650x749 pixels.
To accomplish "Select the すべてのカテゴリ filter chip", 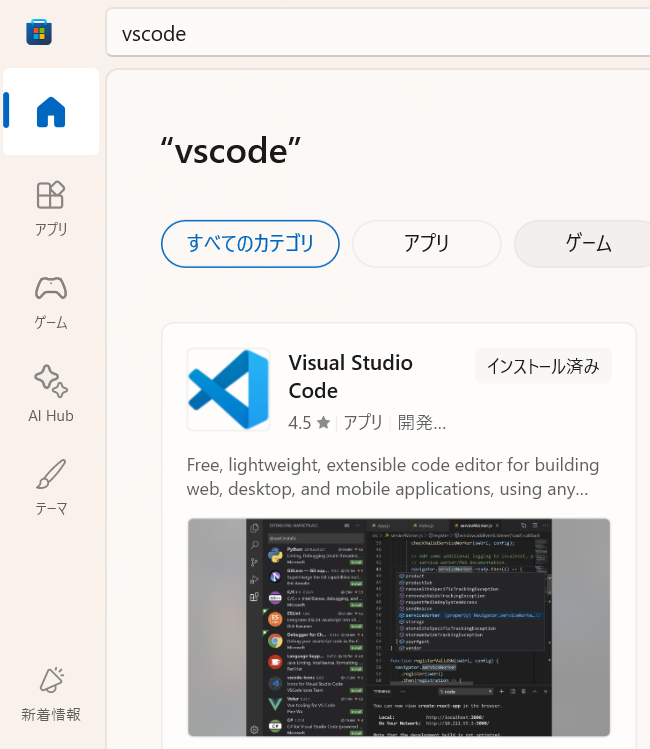I will [x=250, y=244].
